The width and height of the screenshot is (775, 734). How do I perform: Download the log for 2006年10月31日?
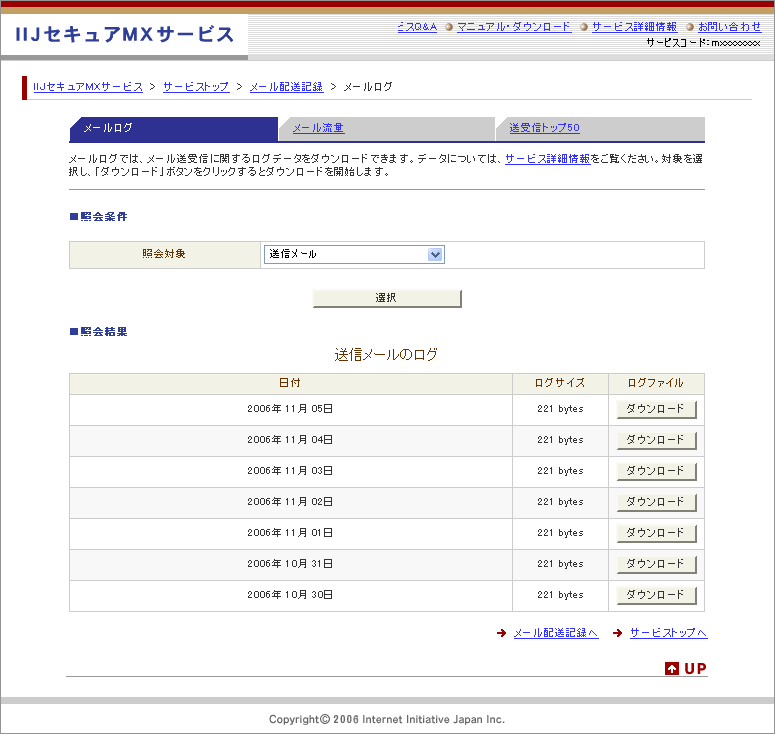(656, 564)
